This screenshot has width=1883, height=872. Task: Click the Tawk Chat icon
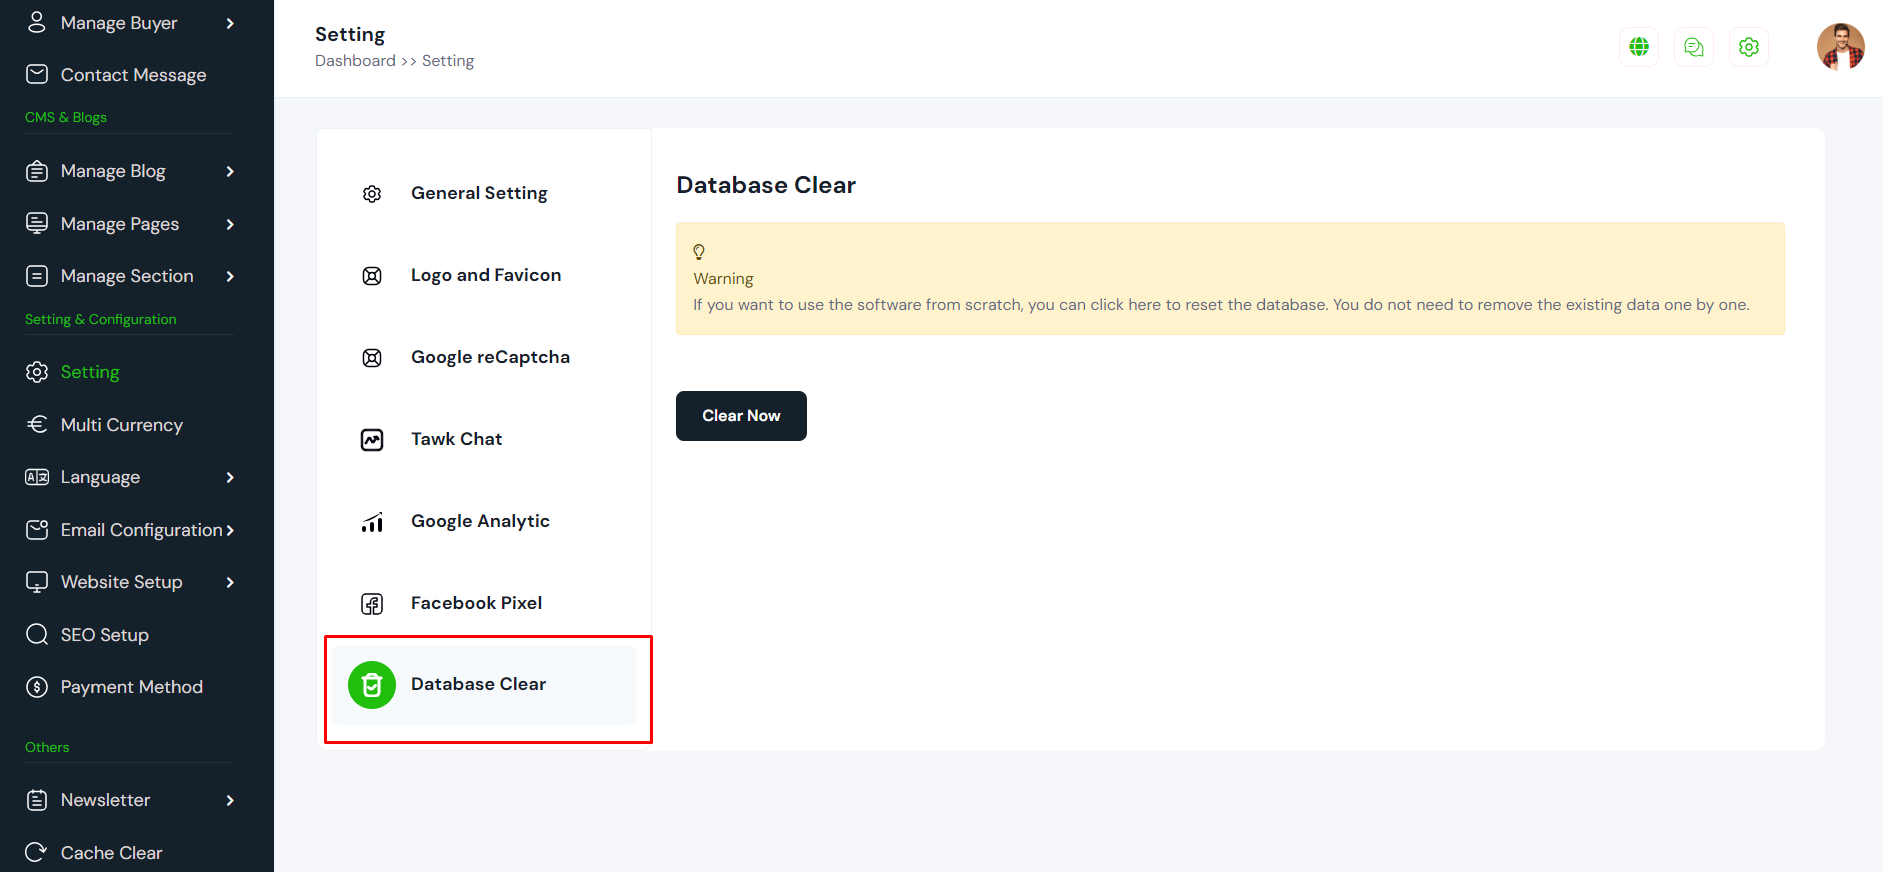coord(372,440)
